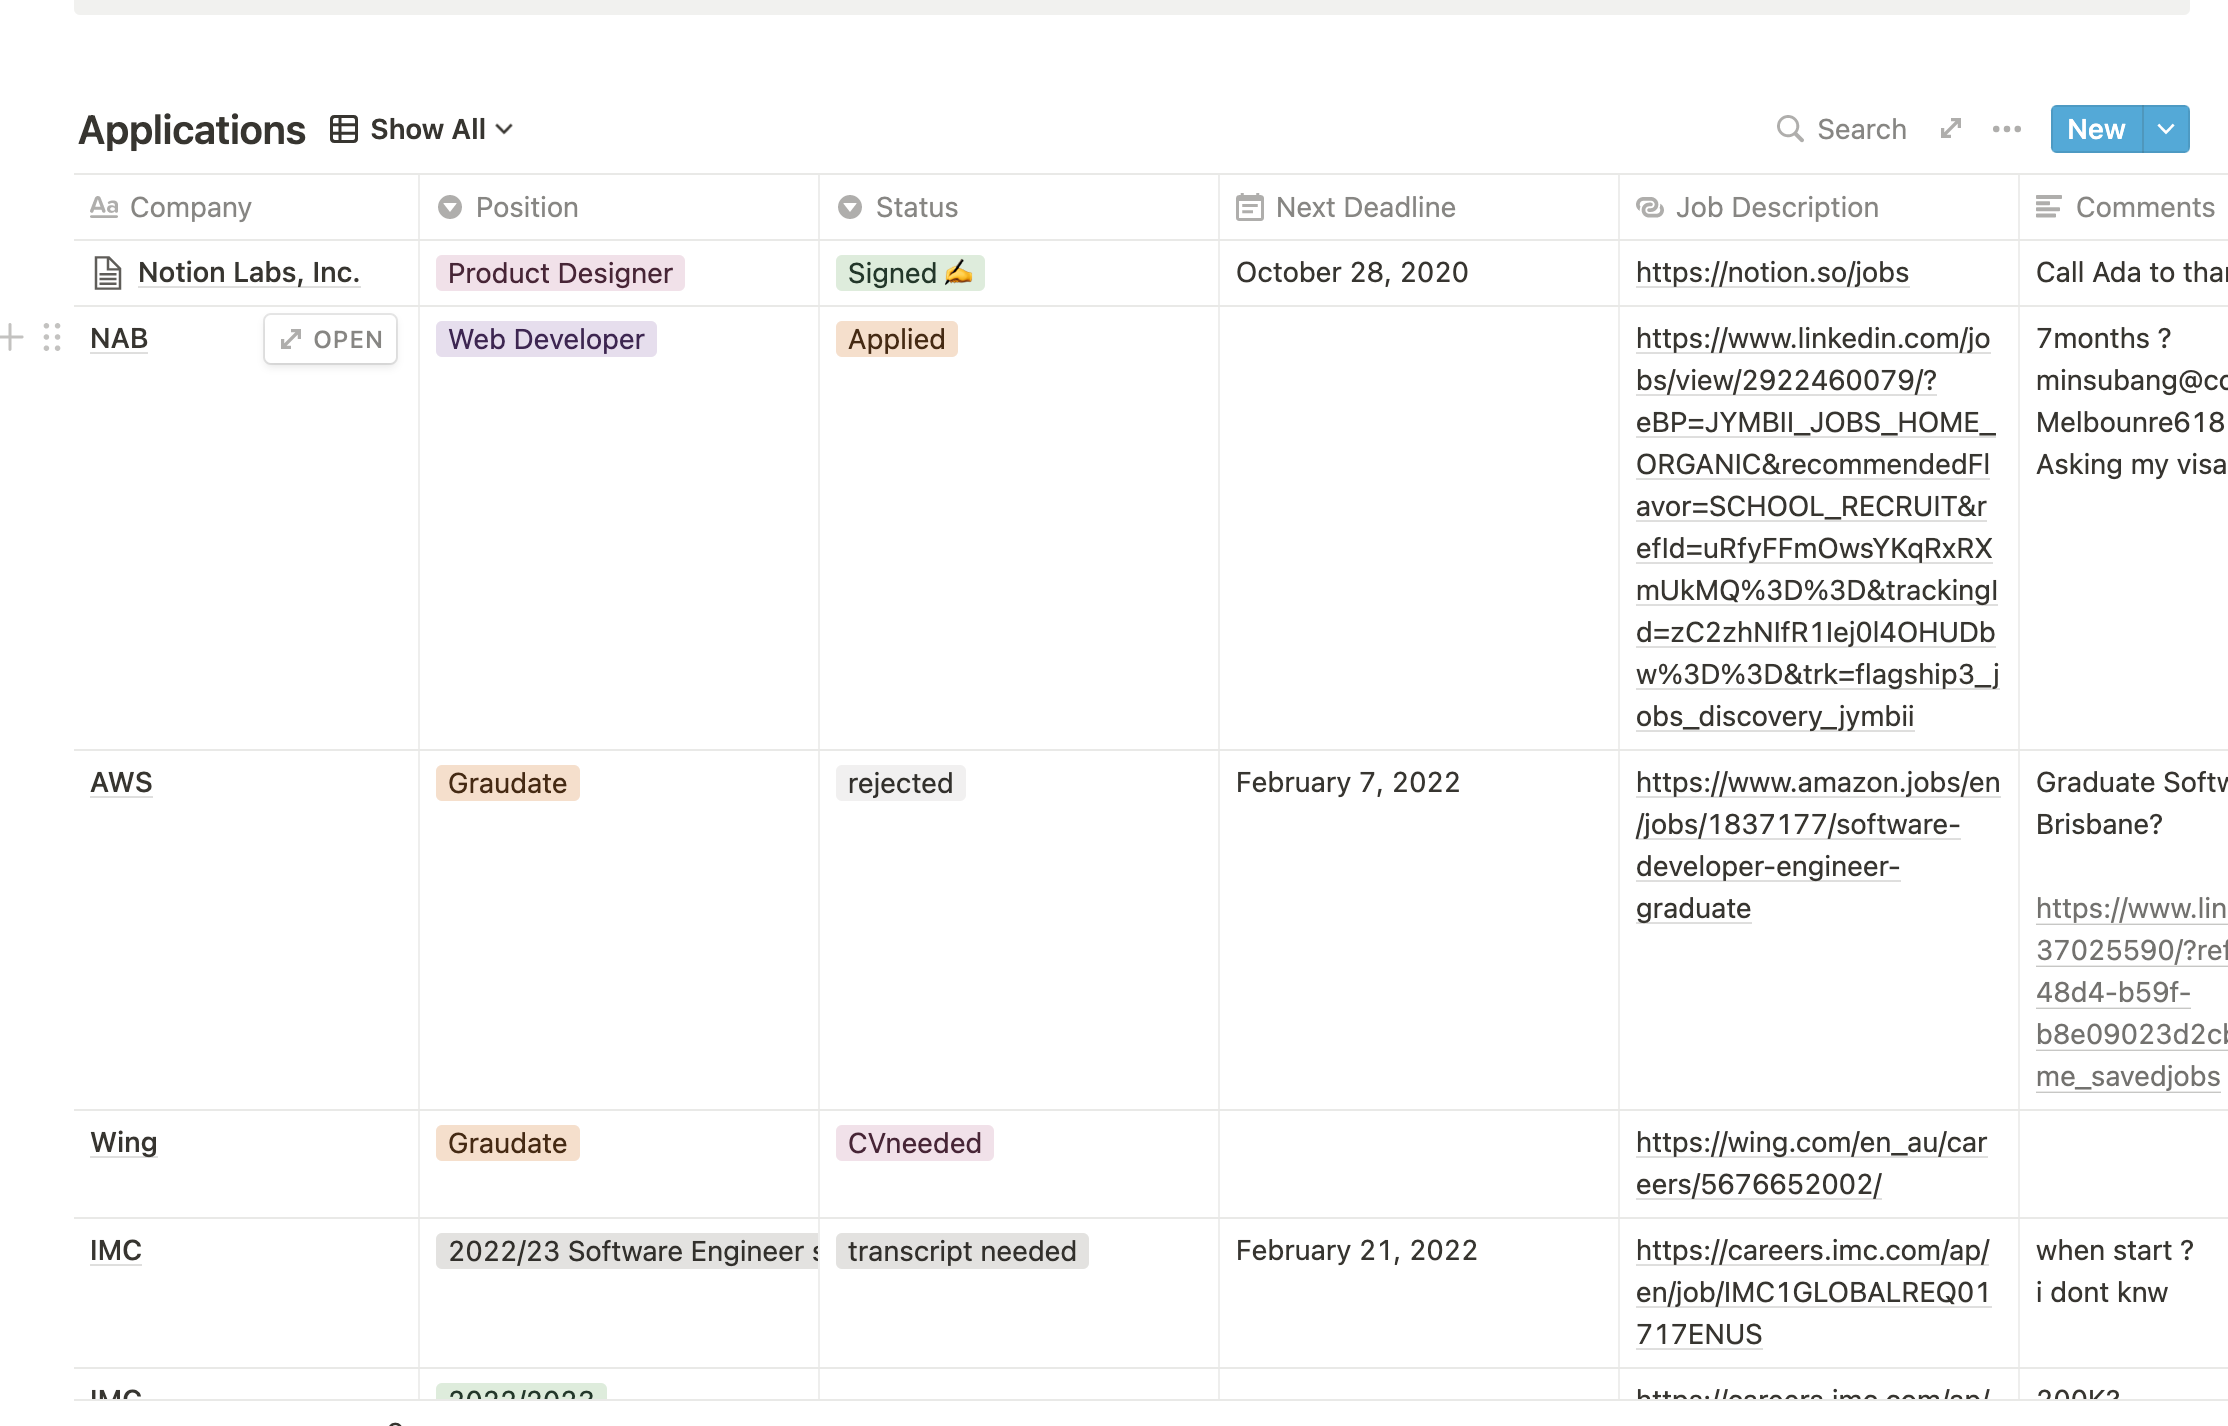Click the Next Deadline calendar icon
This screenshot has width=2228, height=1426.
point(1250,207)
